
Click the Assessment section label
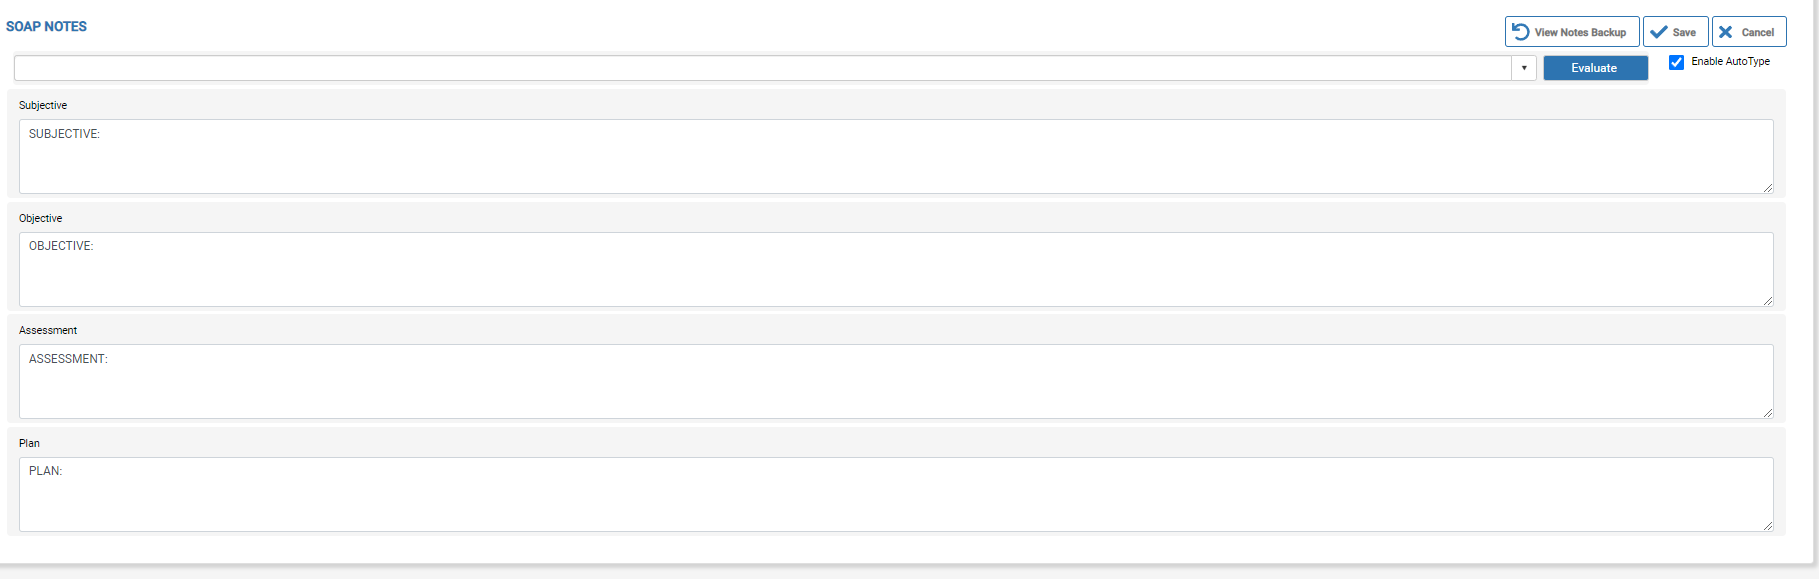click(48, 330)
